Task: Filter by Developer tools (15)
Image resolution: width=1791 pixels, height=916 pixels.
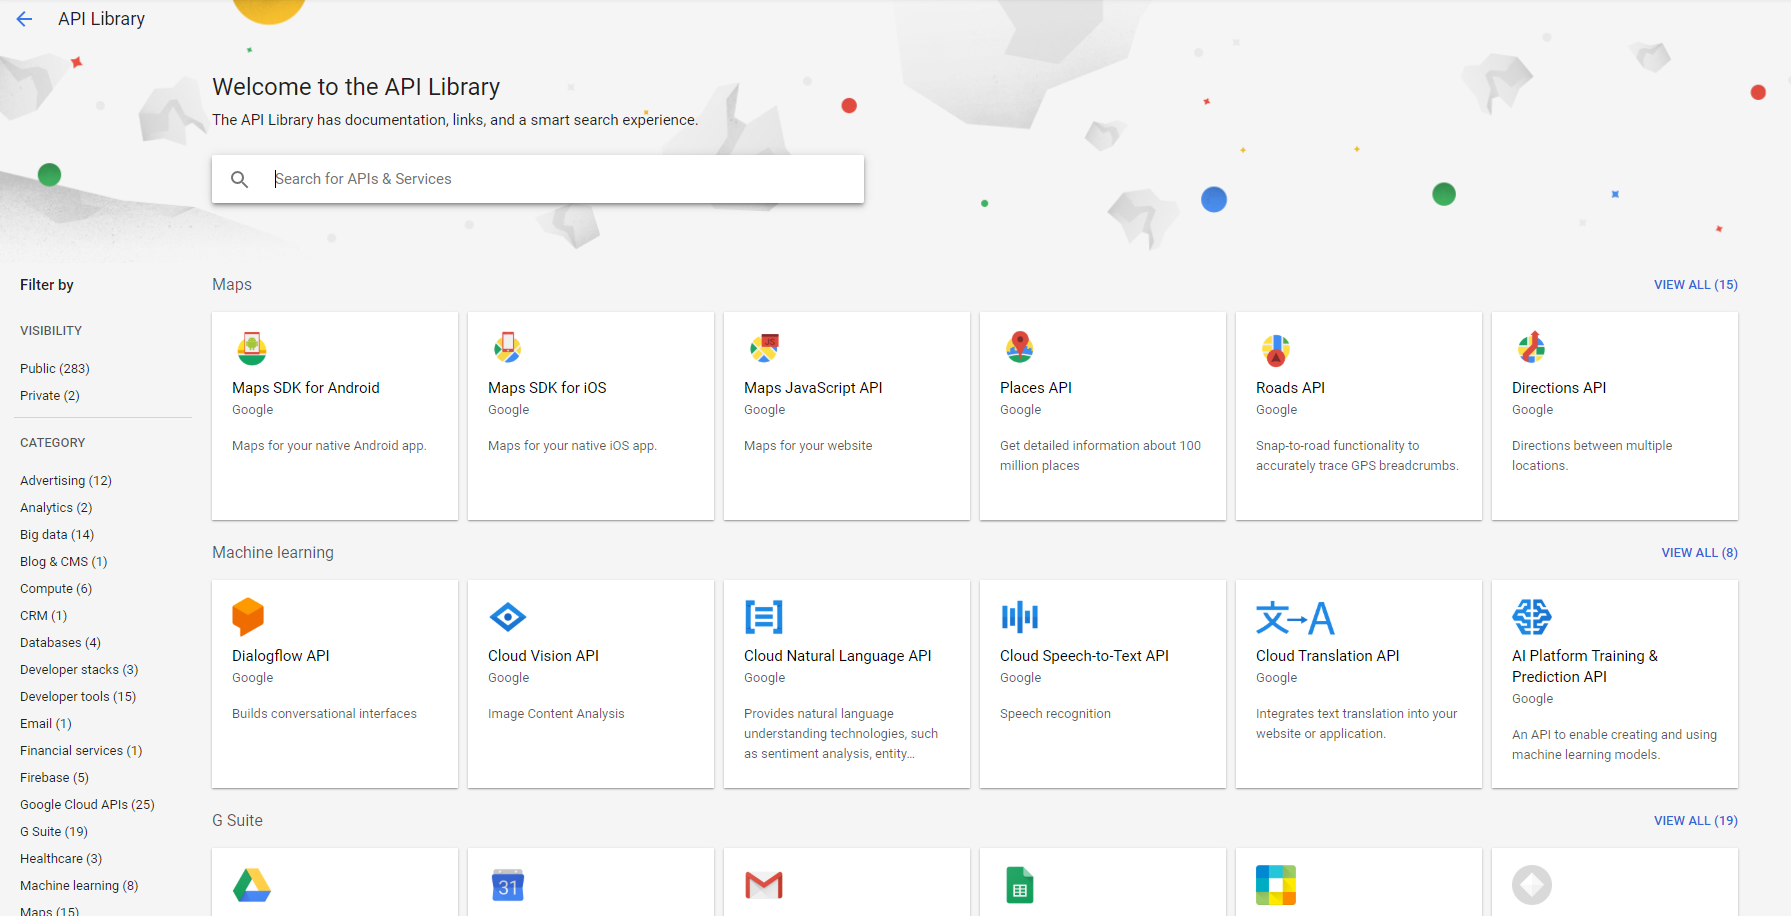Action: click(x=78, y=697)
